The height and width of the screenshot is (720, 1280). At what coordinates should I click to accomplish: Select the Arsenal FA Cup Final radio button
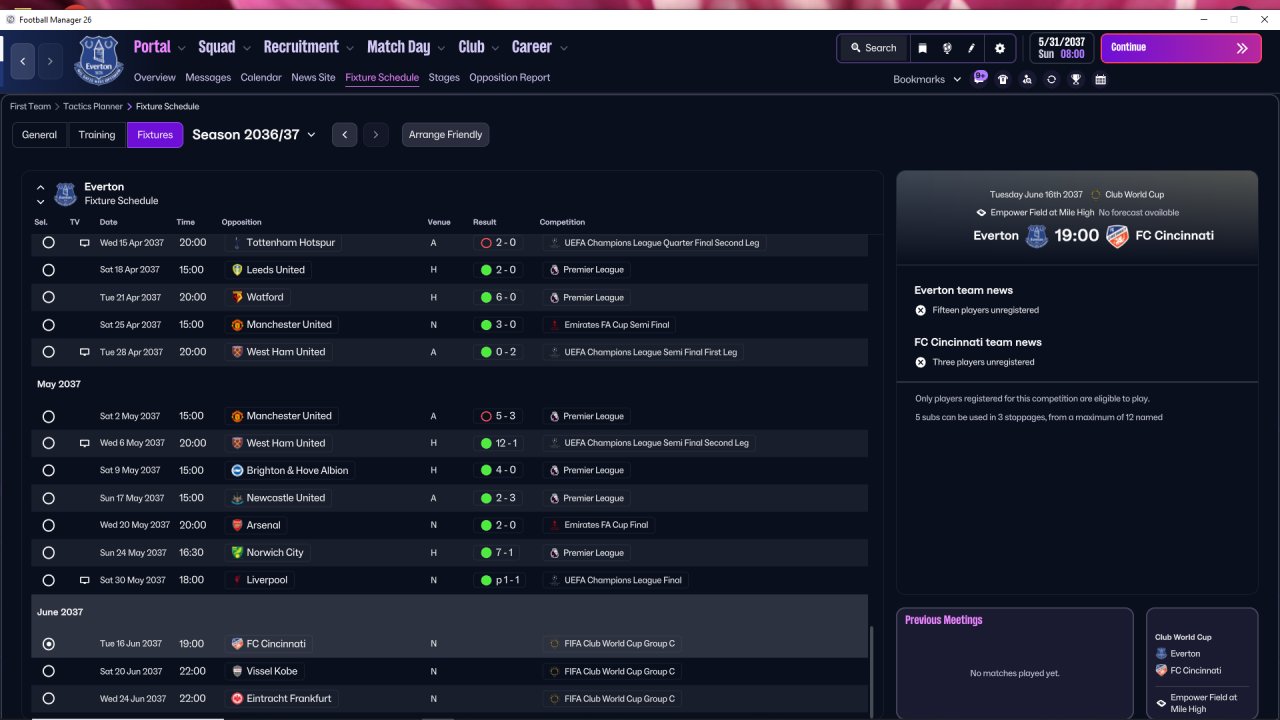pyautogui.click(x=49, y=525)
